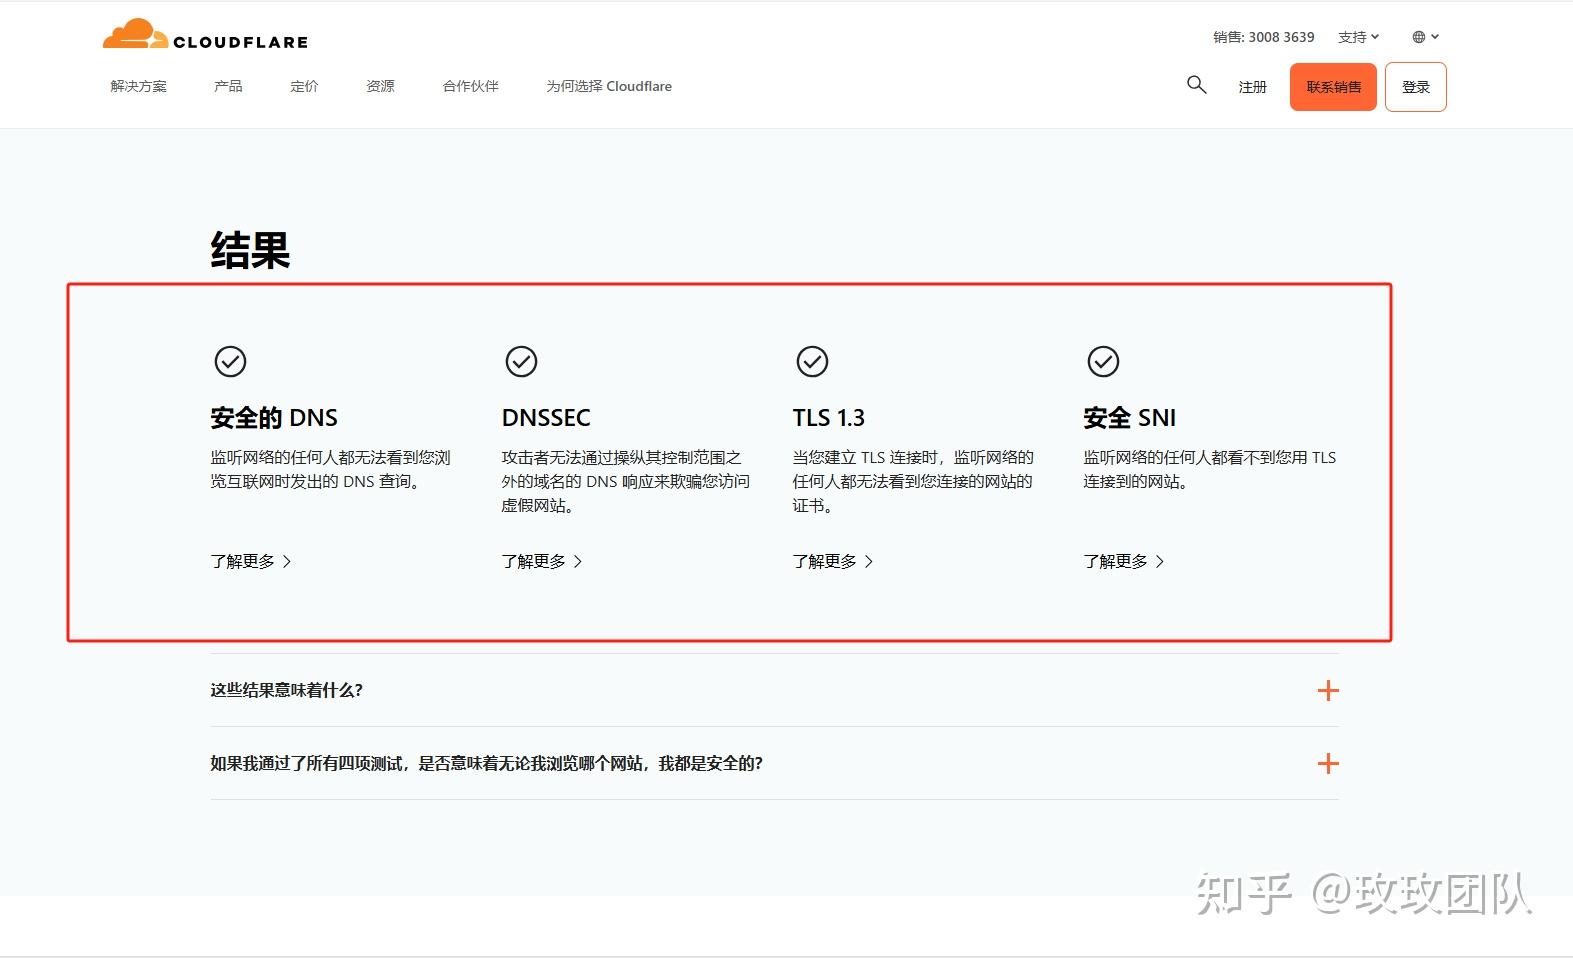1573x958 pixels.
Task: Open the 资源 menu
Action: point(380,86)
